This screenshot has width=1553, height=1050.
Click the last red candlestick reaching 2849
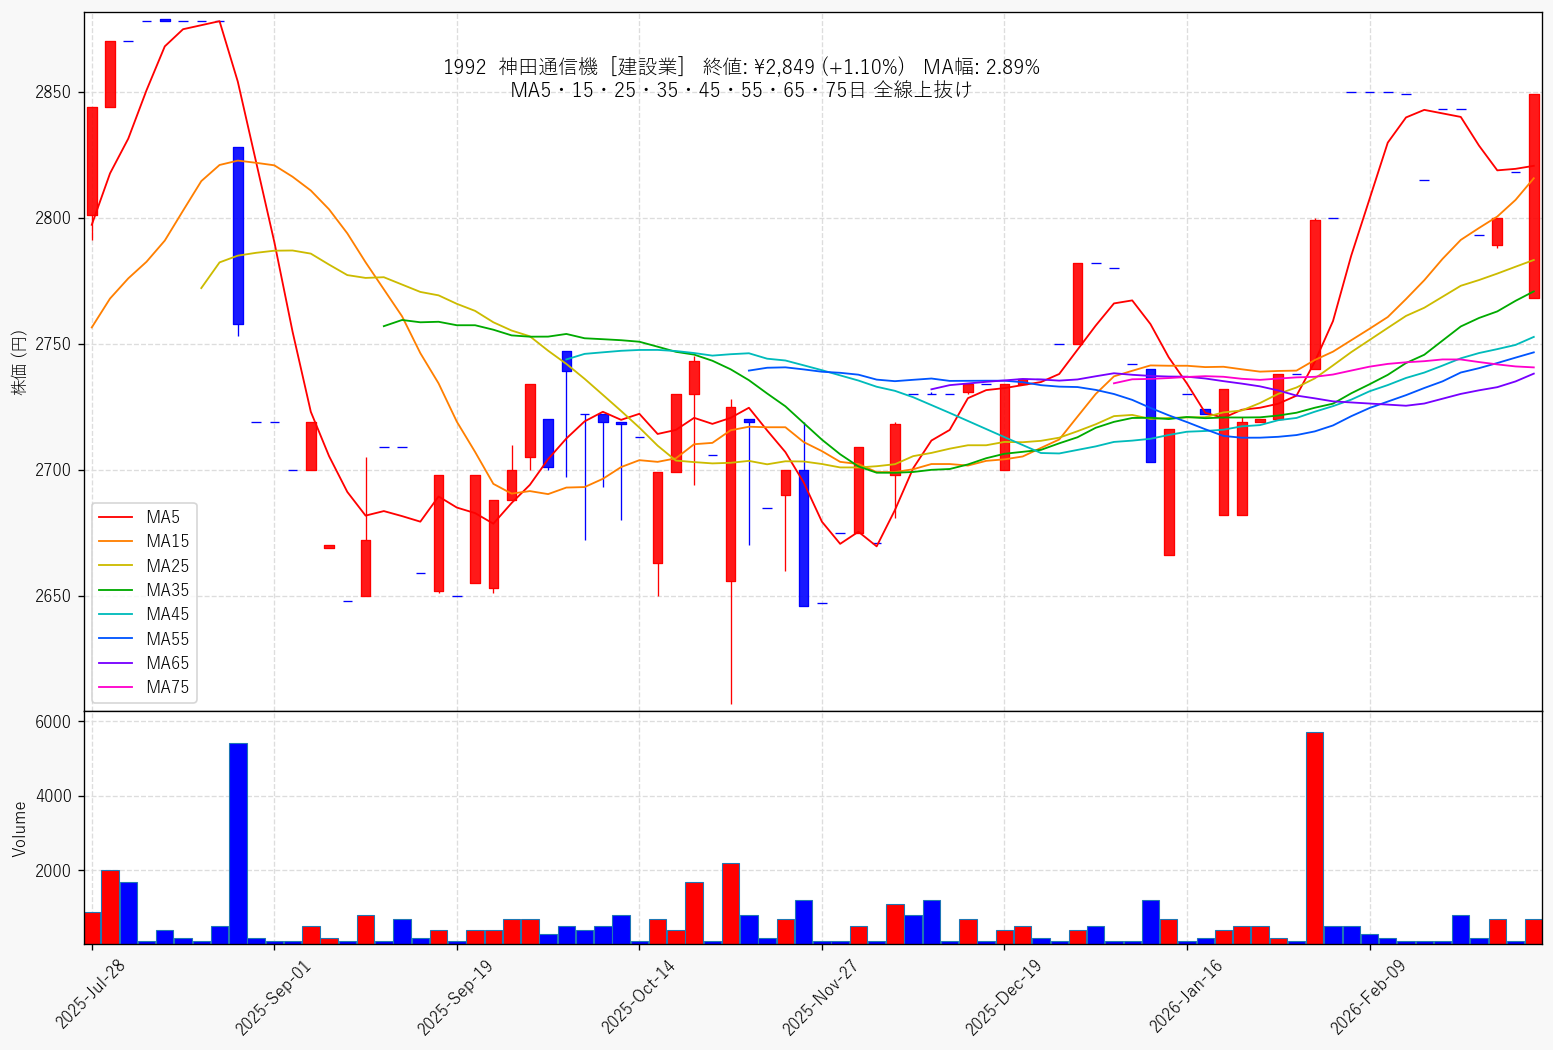coord(1534,196)
